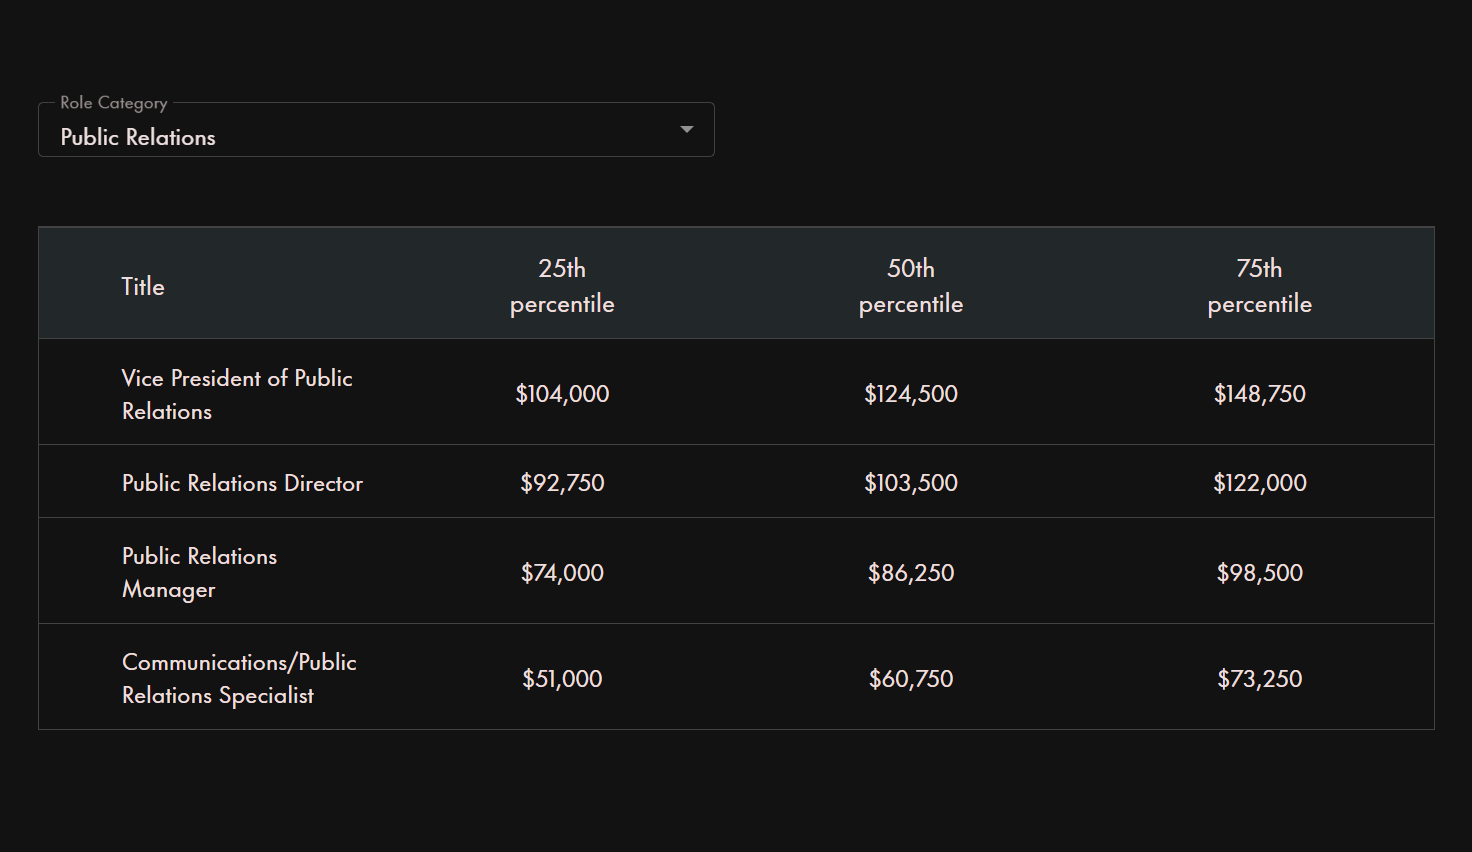1472x852 pixels.
Task: Select the Public Relations Director title
Action: coord(242,483)
